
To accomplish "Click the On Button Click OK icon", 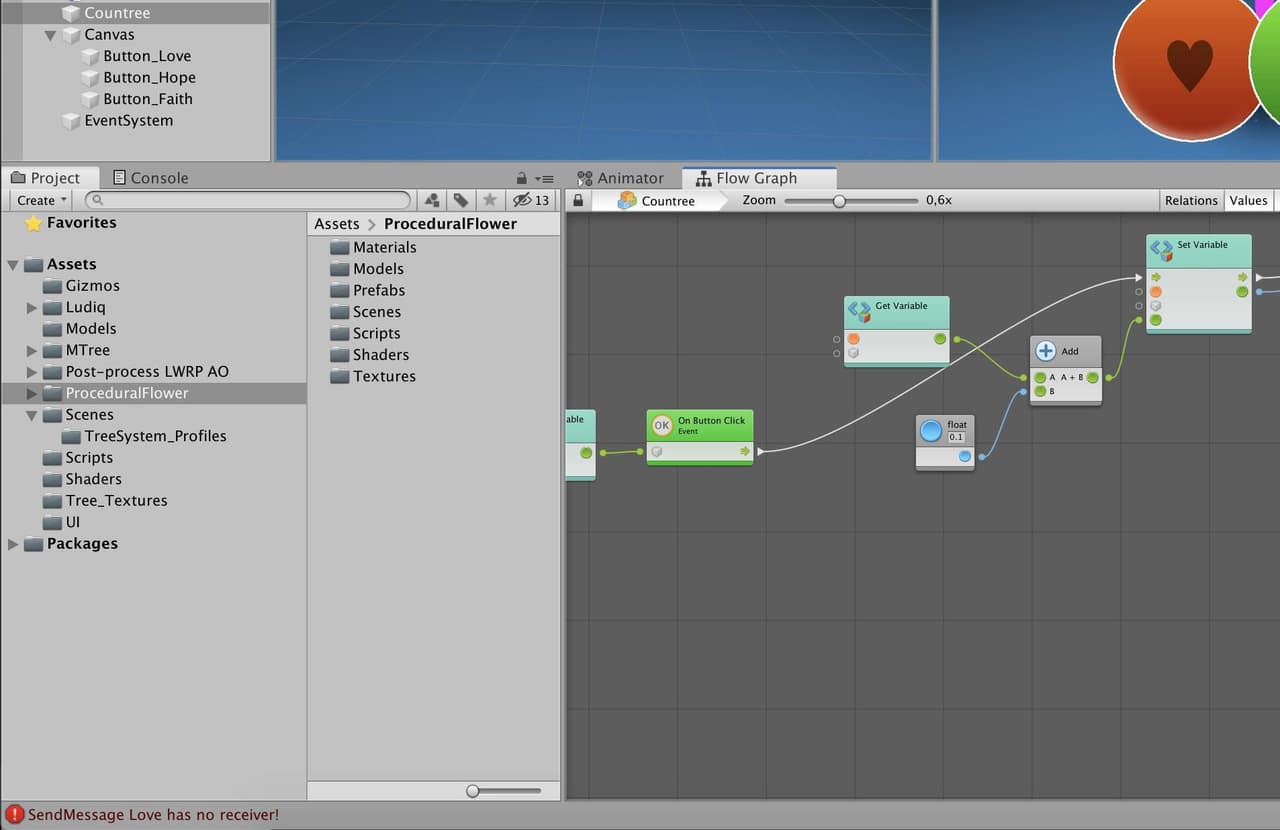I will click(661, 425).
